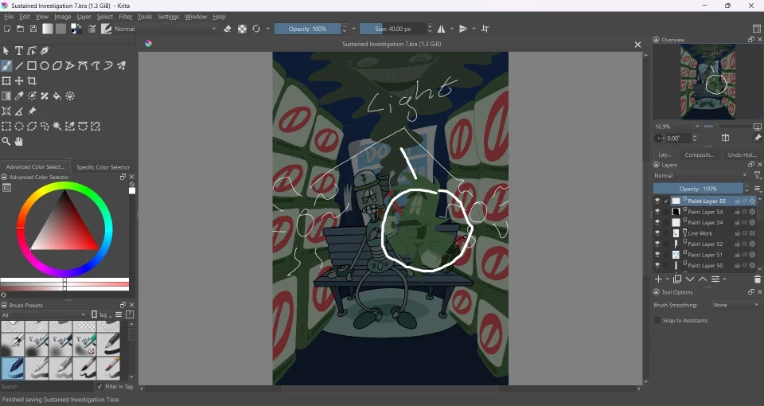Open the Filter menu
Viewport: 764px width, 406px height.
(x=125, y=17)
